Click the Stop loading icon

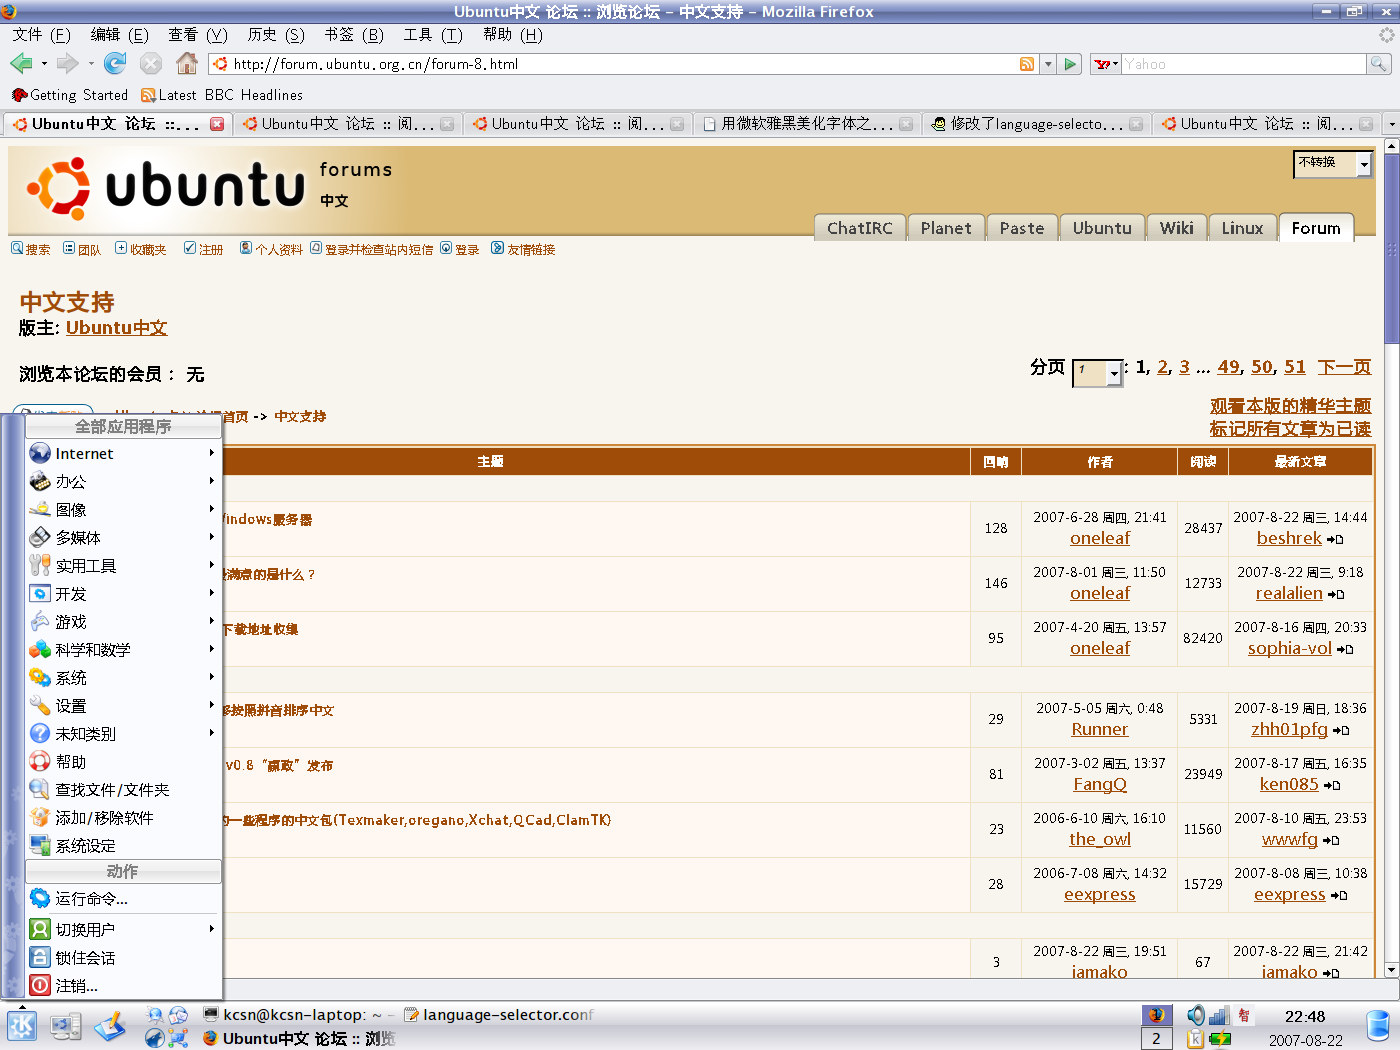point(151,63)
